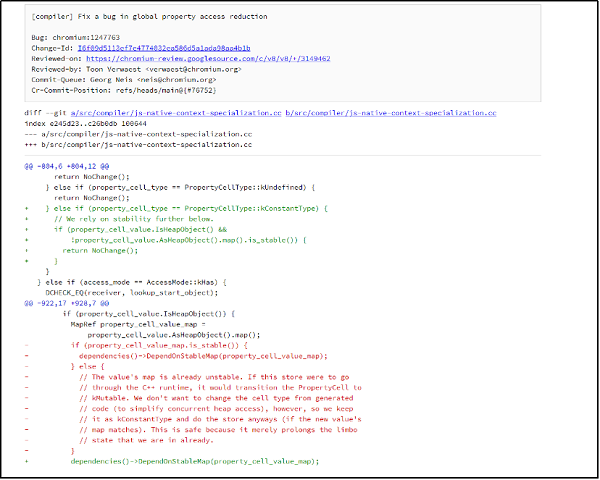This screenshot has height=480, width=600.
Task: Click the removed comment 'map matches). This is safe'
Action: (x=218, y=430)
